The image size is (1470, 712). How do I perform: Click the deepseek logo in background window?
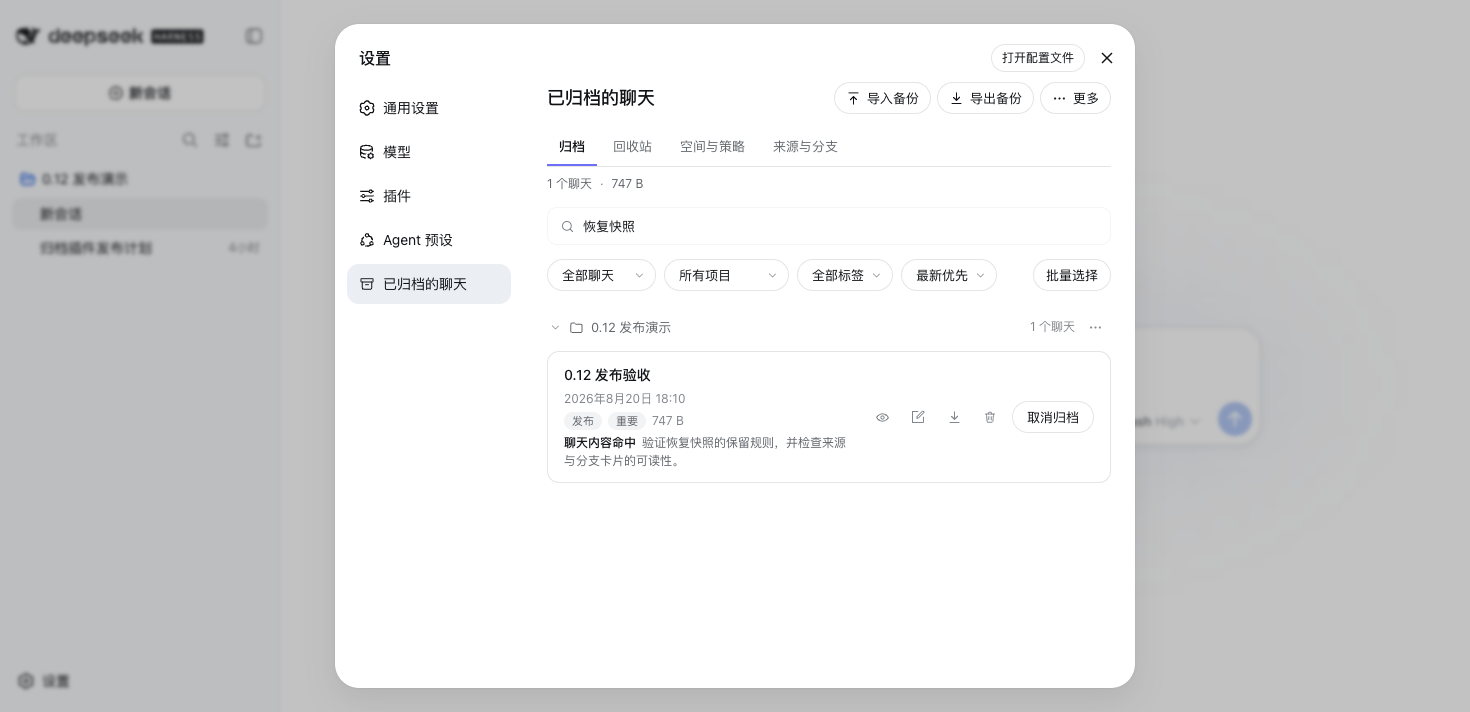click(x=110, y=36)
